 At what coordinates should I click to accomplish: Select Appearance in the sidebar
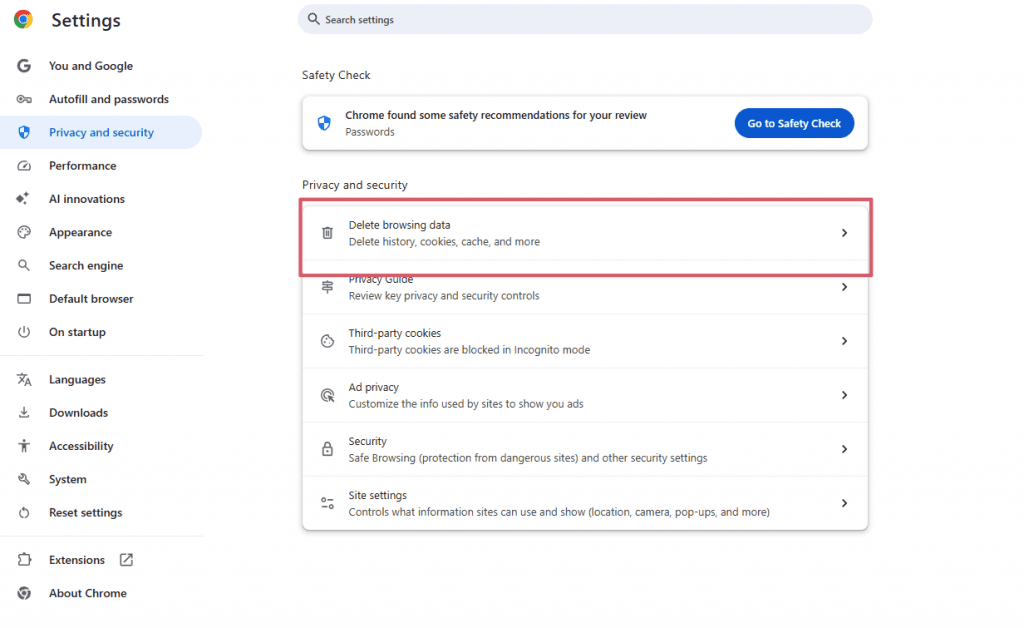click(x=80, y=232)
